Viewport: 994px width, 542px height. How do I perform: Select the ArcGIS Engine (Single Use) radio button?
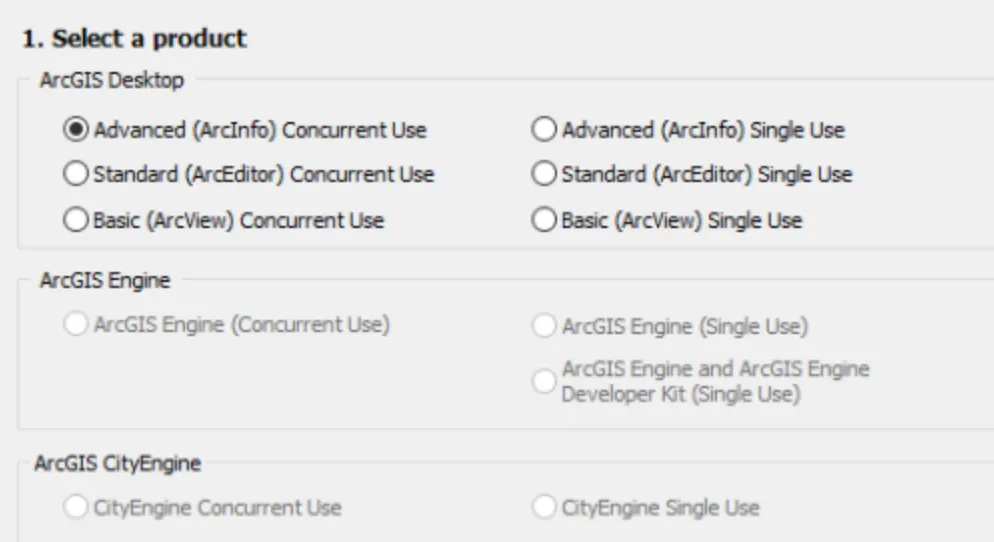click(x=545, y=325)
